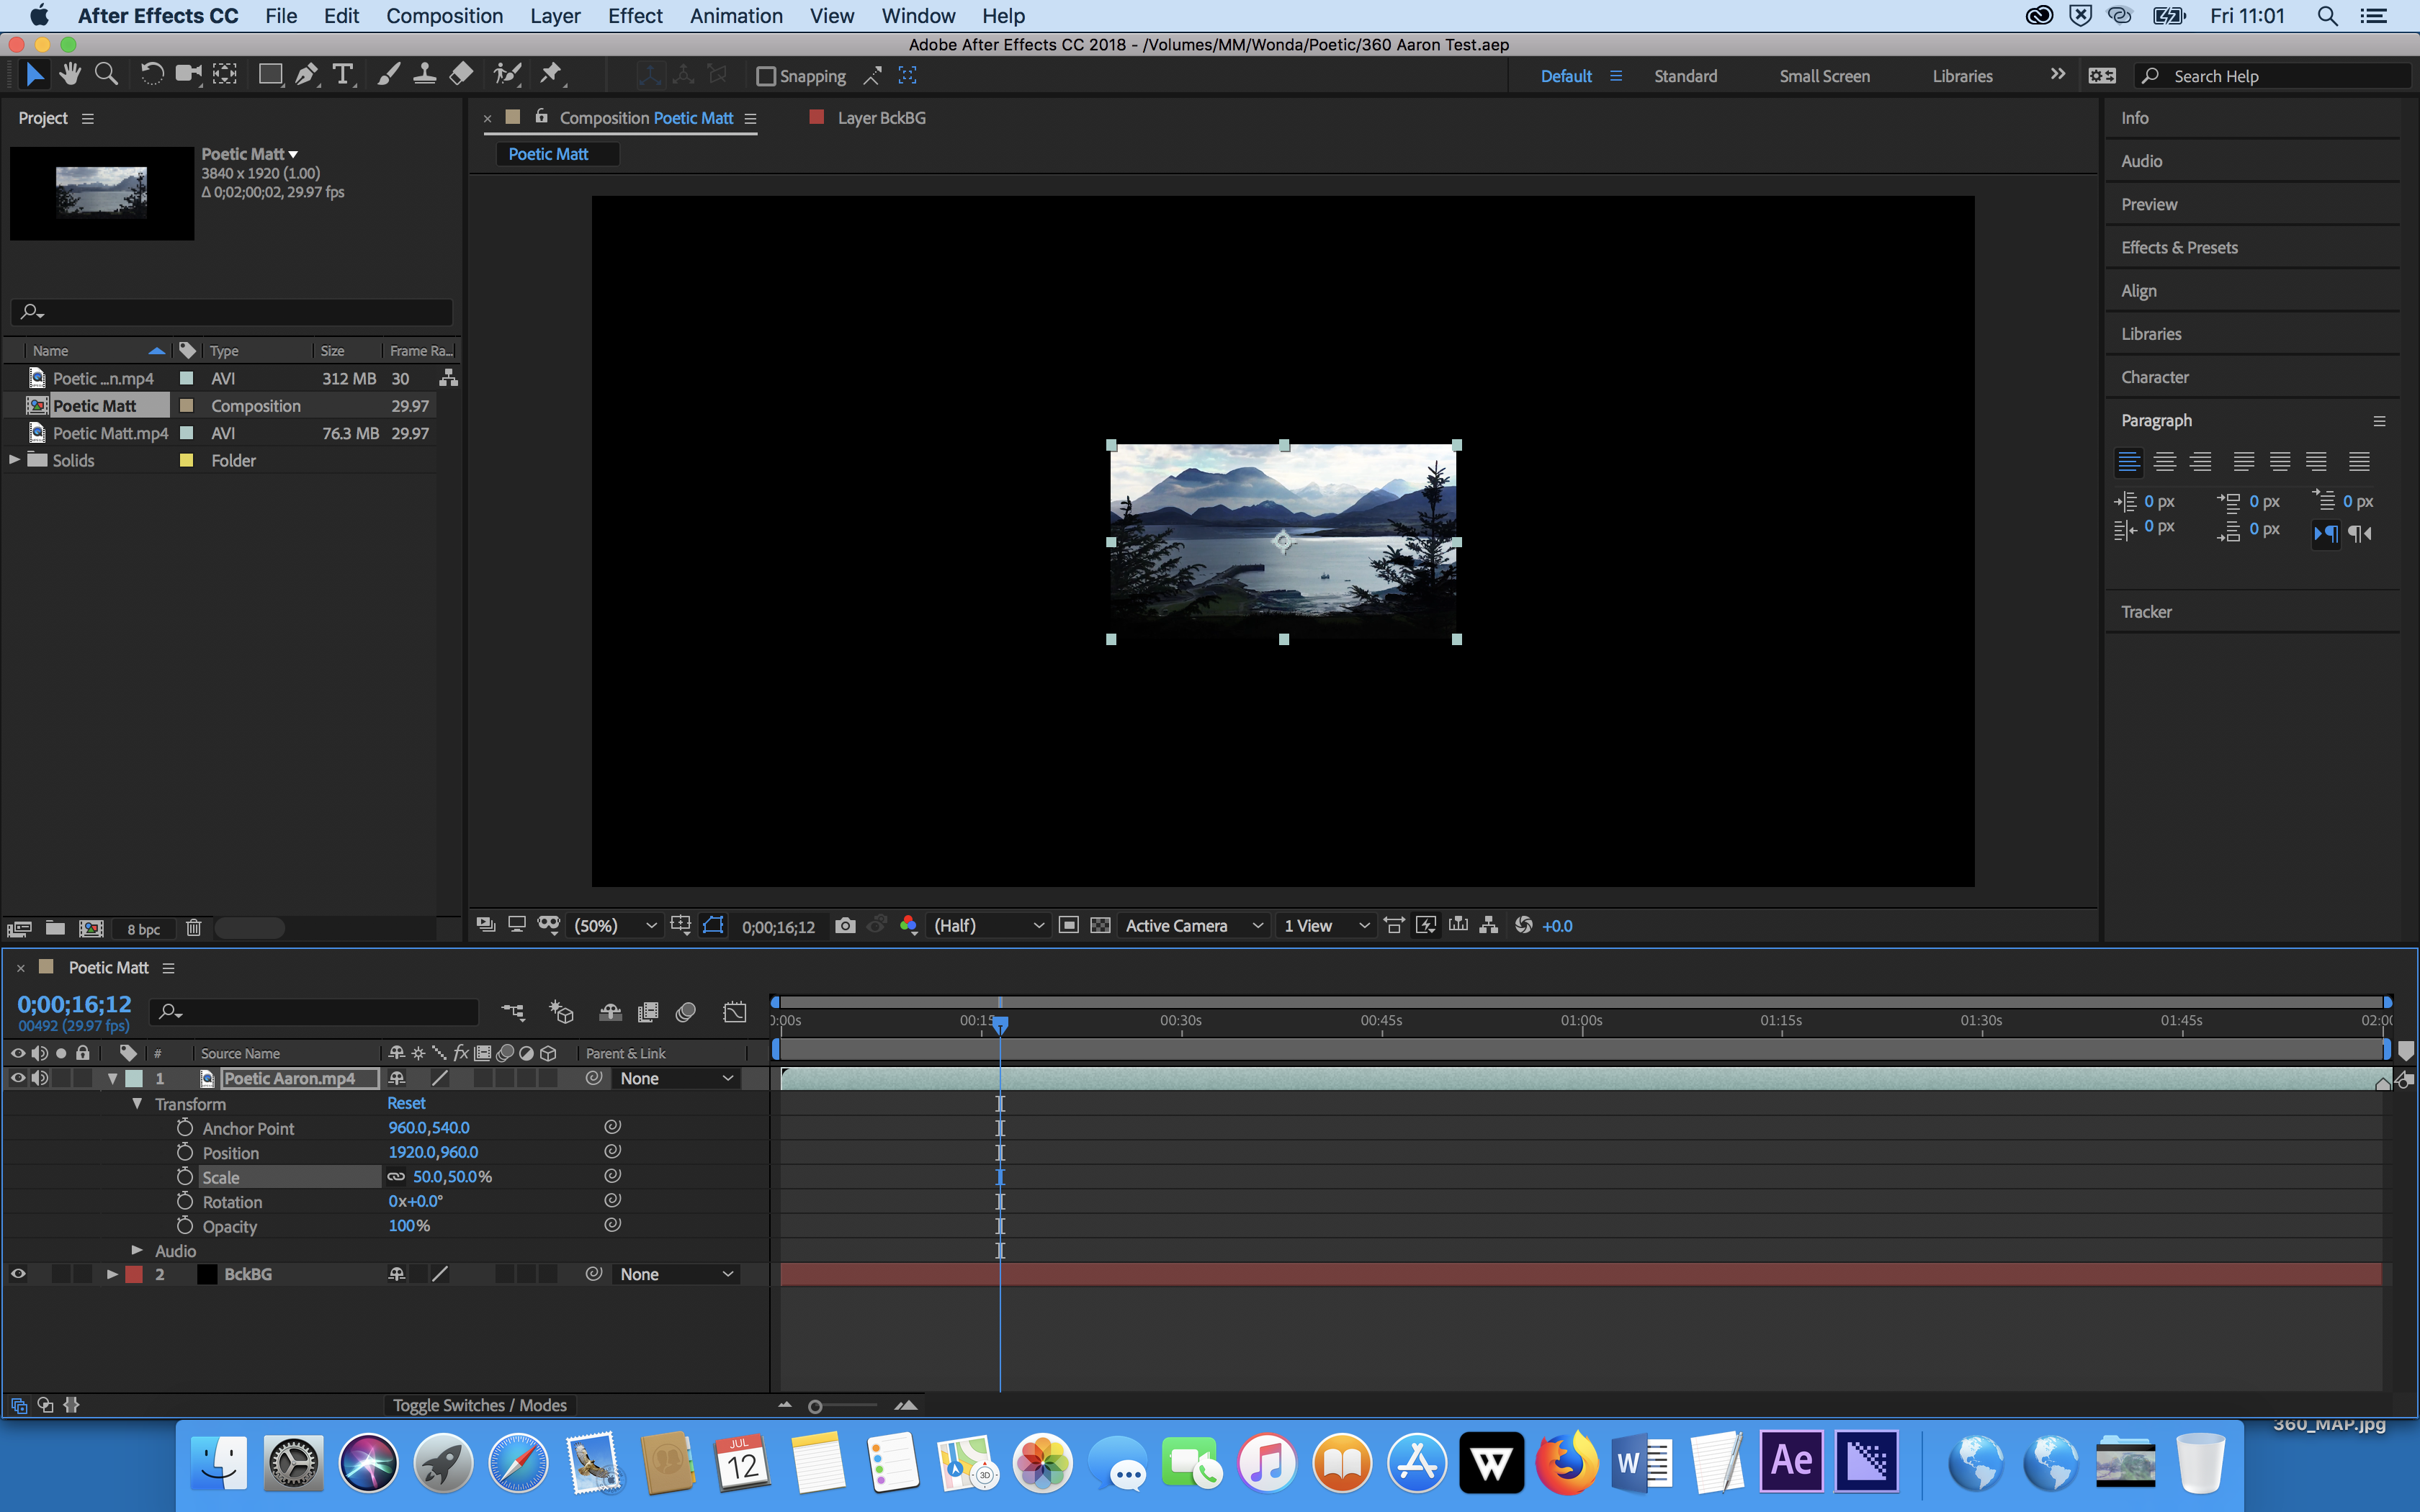The height and width of the screenshot is (1512, 2420).
Task: Select the Pen tool
Action: coord(307,75)
